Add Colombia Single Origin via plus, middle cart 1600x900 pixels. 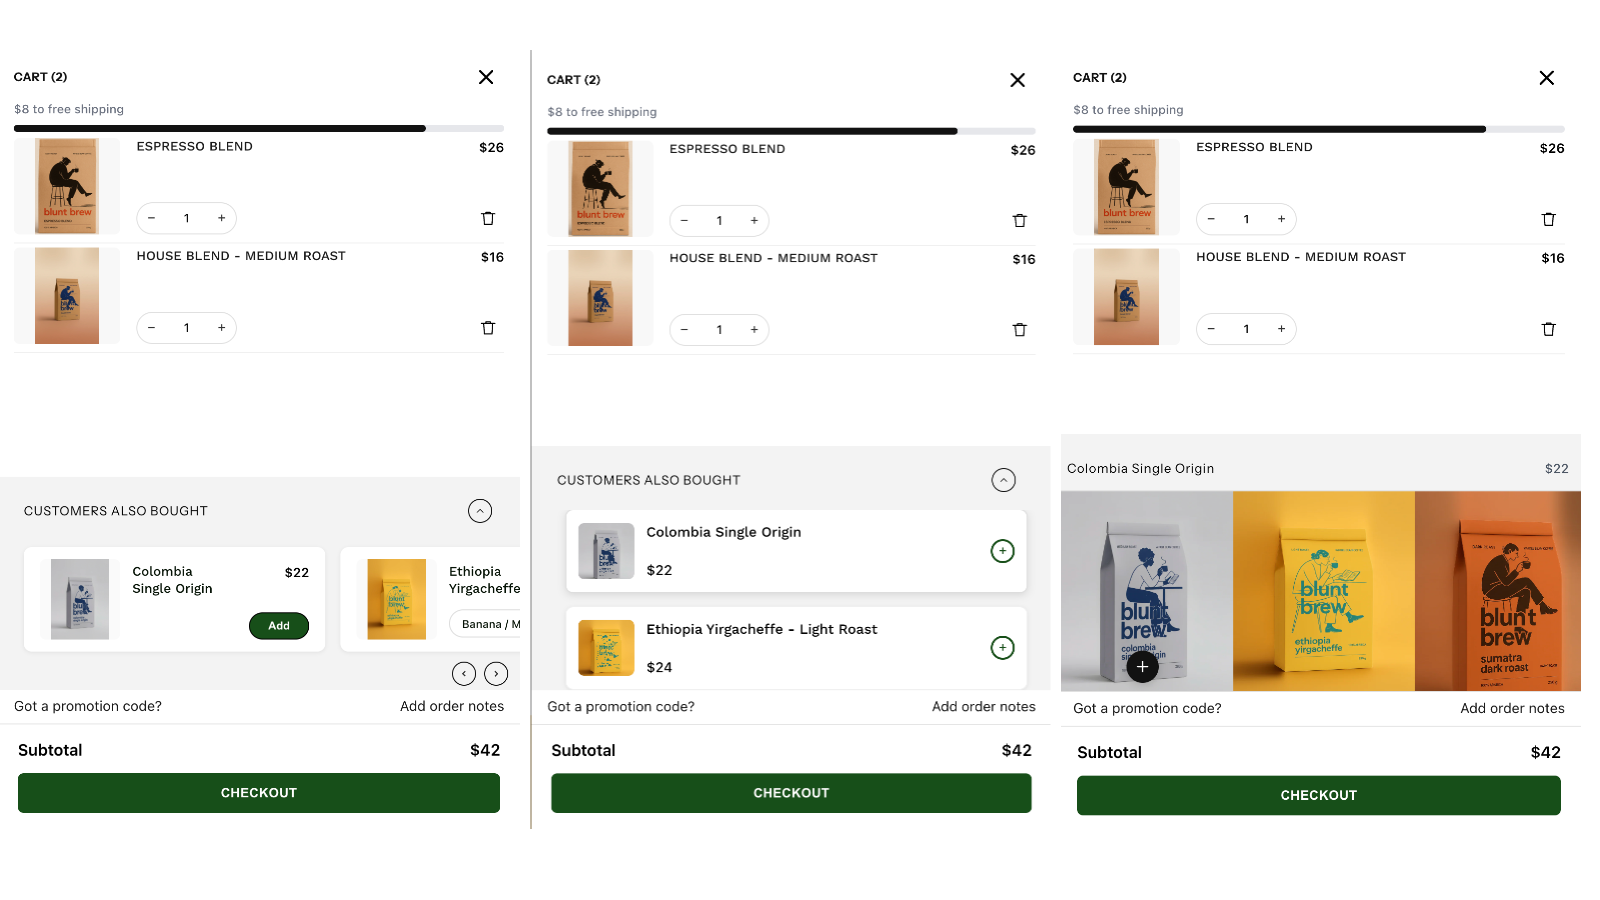(1002, 551)
